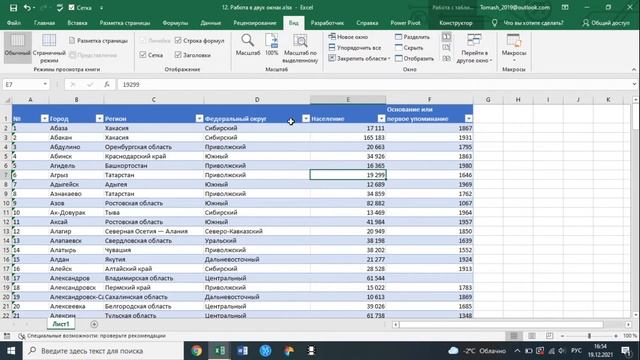Click the vertical scrollbar thumb

coord(635,117)
